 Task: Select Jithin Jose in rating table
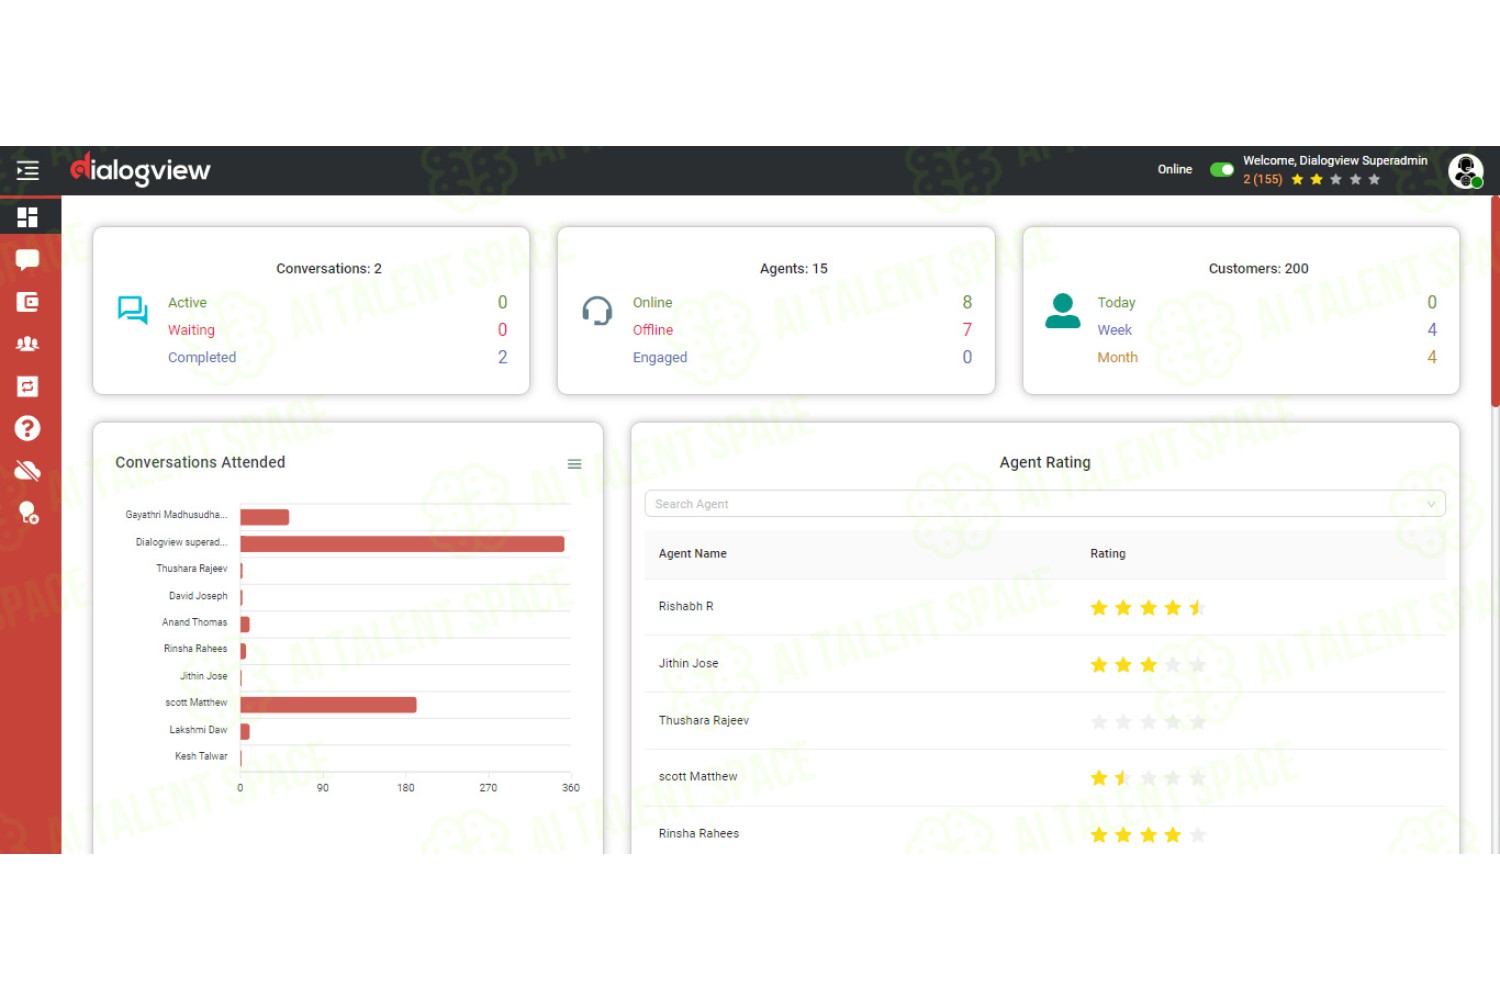point(688,664)
